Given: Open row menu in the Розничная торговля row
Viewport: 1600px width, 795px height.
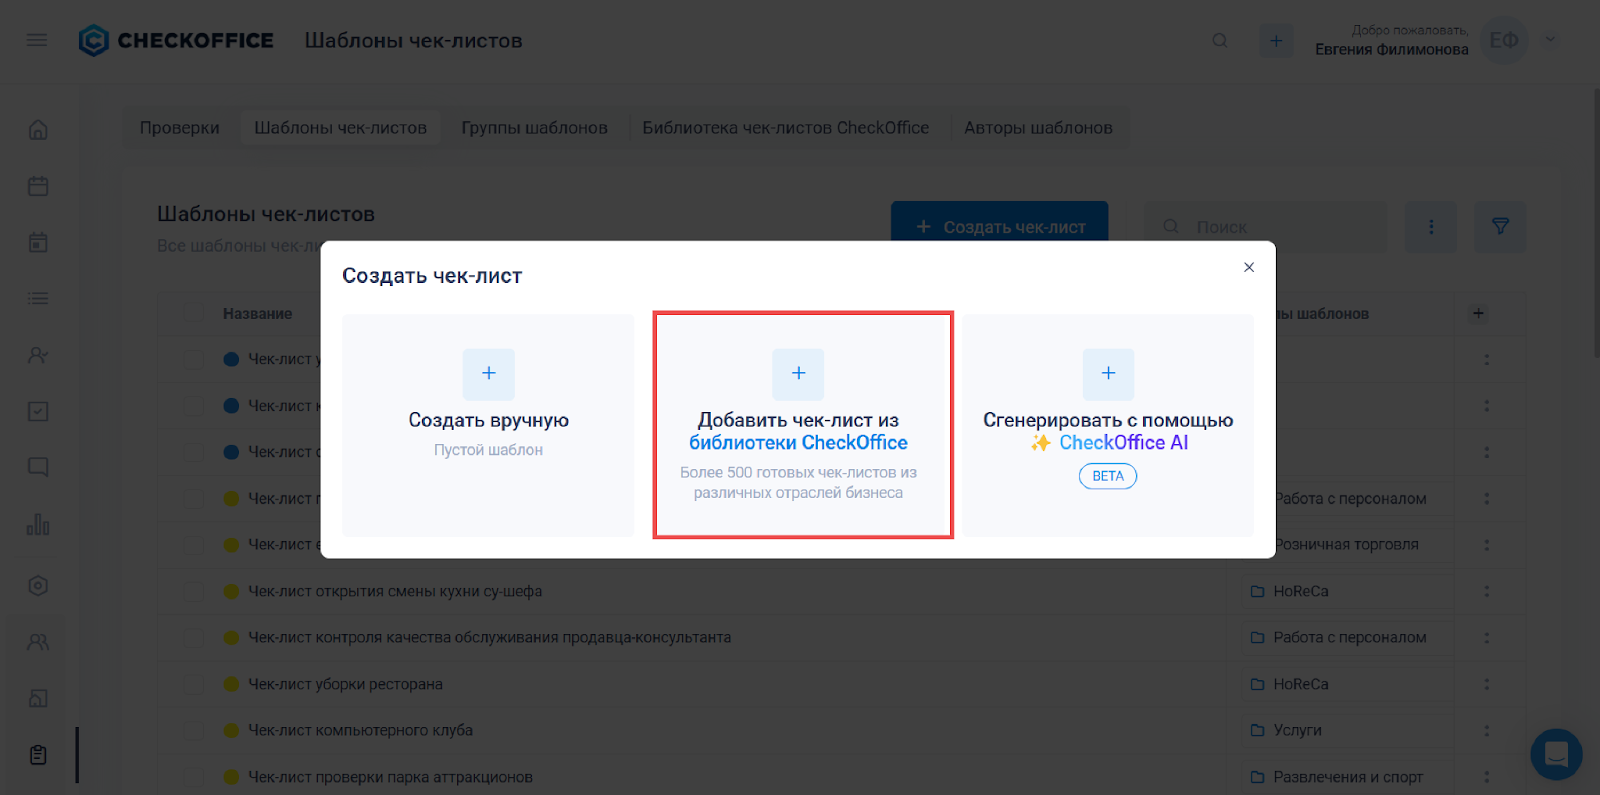Looking at the screenshot, I should tap(1487, 545).
